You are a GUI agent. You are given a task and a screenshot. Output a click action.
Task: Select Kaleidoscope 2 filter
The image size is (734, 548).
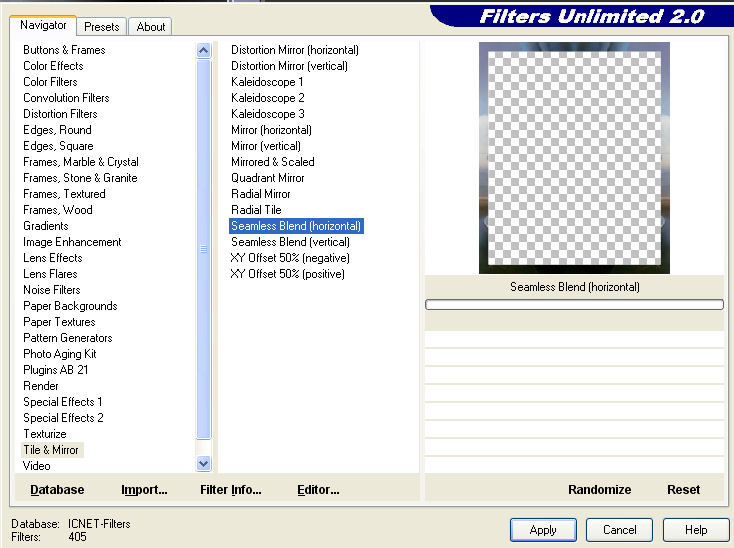click(x=267, y=98)
